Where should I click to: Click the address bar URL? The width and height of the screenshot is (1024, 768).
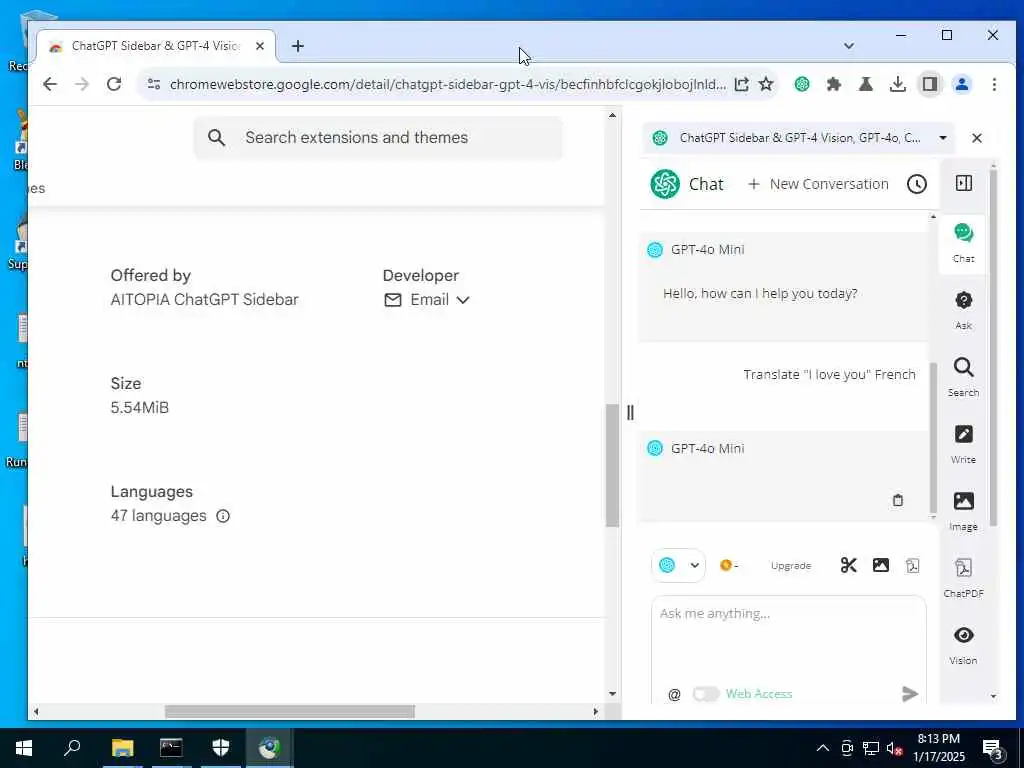pyautogui.click(x=447, y=84)
